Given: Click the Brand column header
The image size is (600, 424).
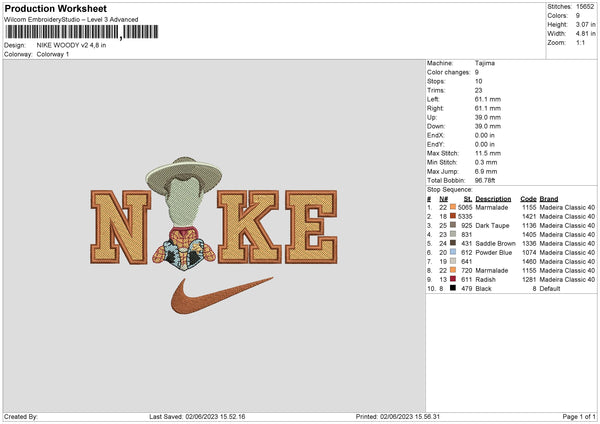Looking at the screenshot, I should tap(549, 199).
